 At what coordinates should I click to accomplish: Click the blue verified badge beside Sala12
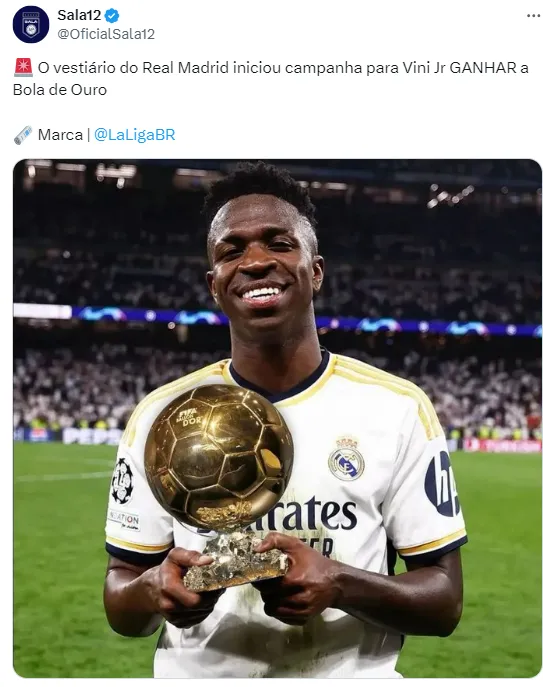(112, 16)
